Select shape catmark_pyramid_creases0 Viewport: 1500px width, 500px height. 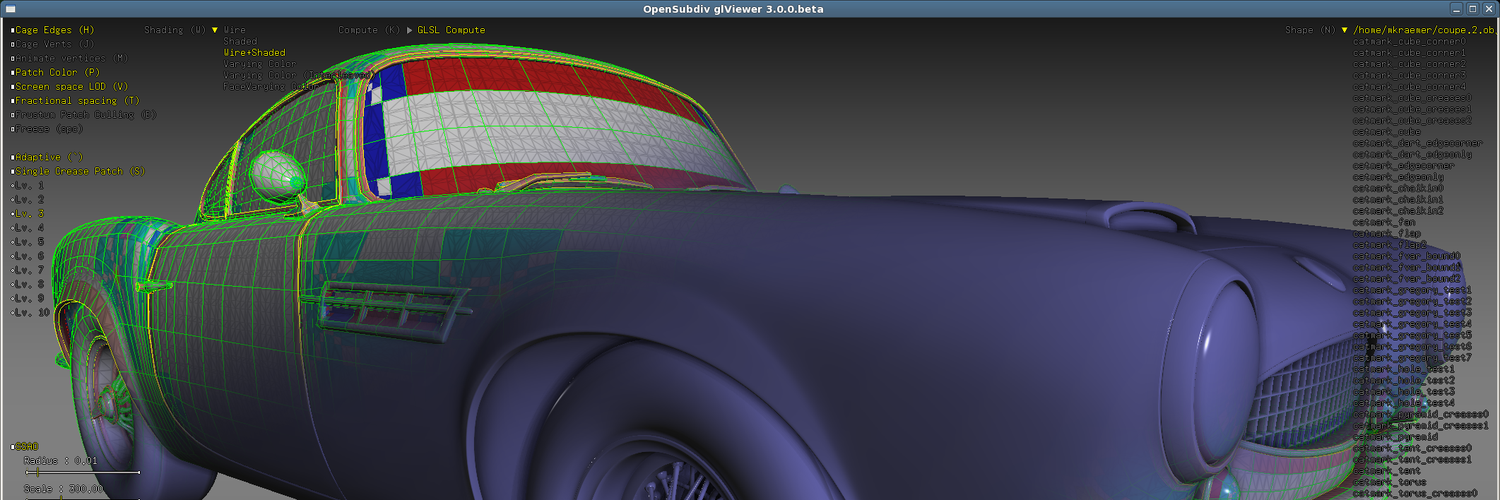(x=1421, y=413)
